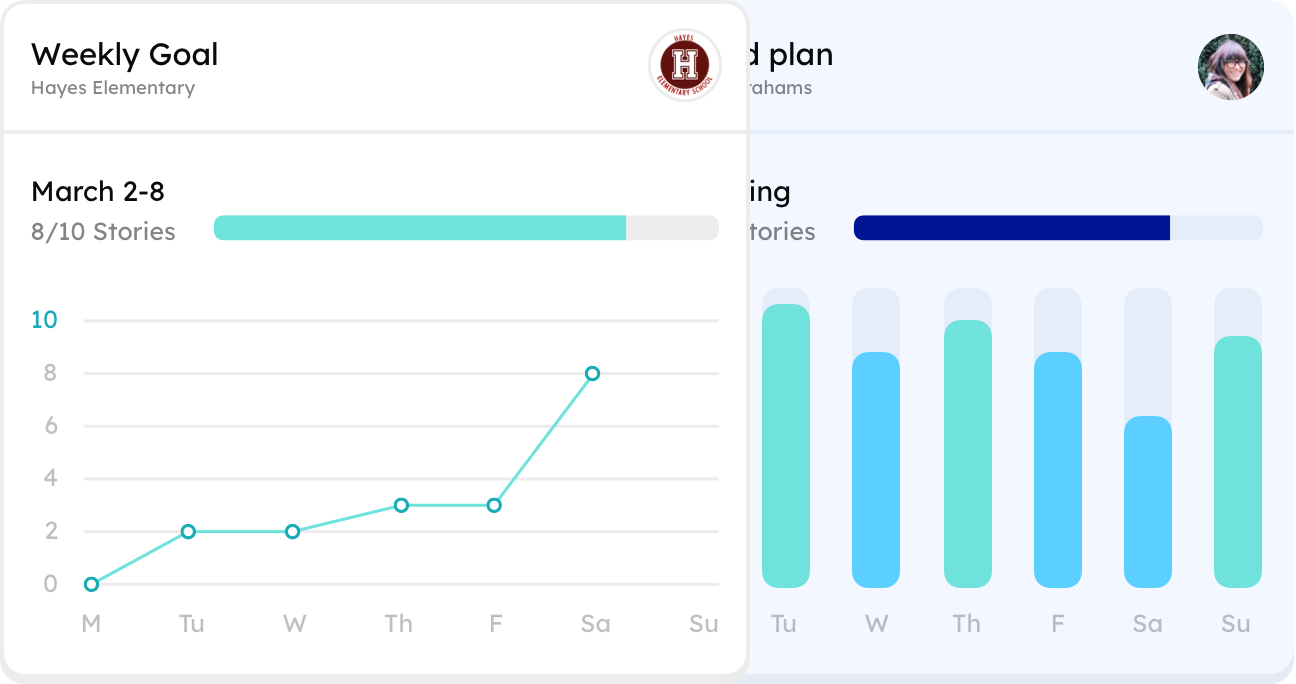This screenshot has height=684, width=1296.
Task: Click the dark blue progress bar
Action: [x=1011, y=228]
